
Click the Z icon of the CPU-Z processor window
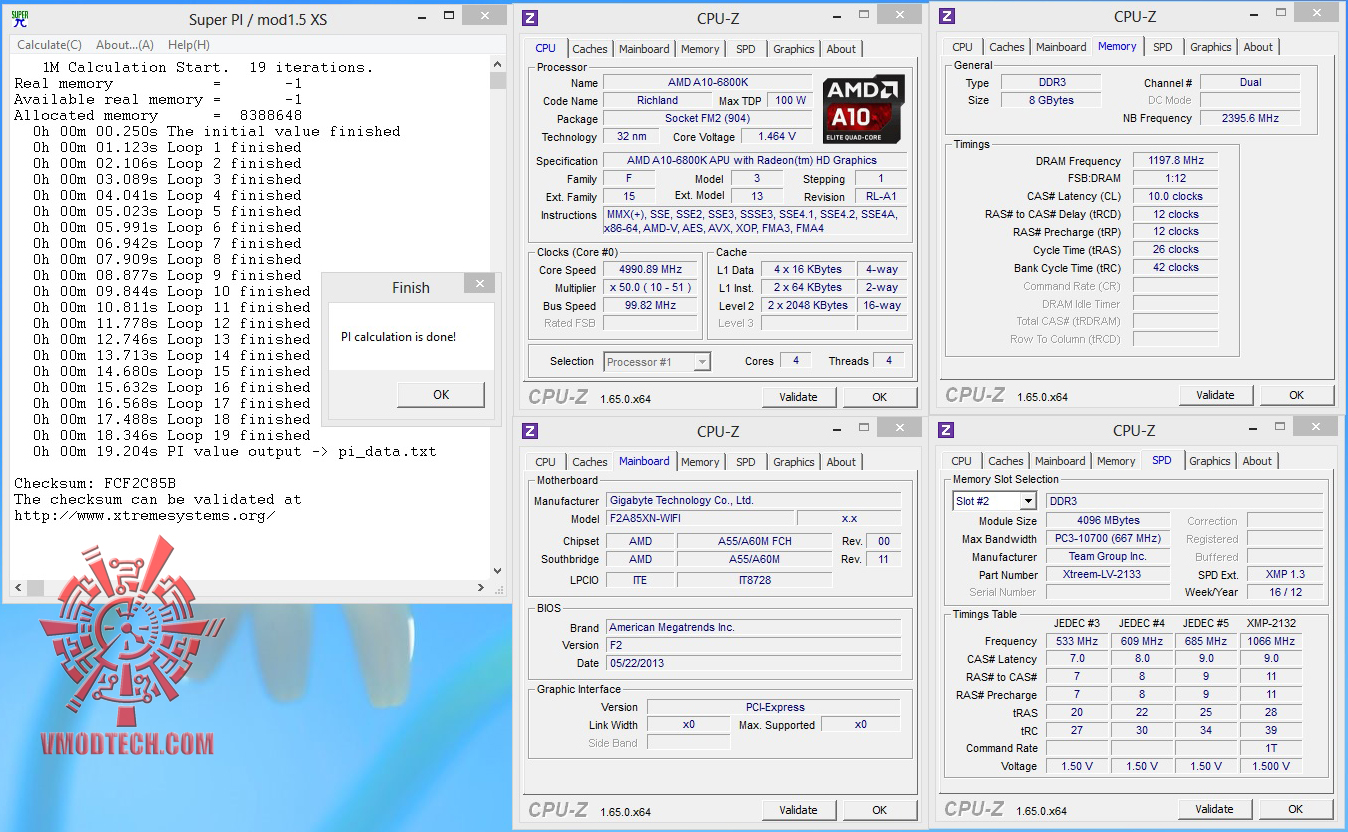[x=530, y=18]
